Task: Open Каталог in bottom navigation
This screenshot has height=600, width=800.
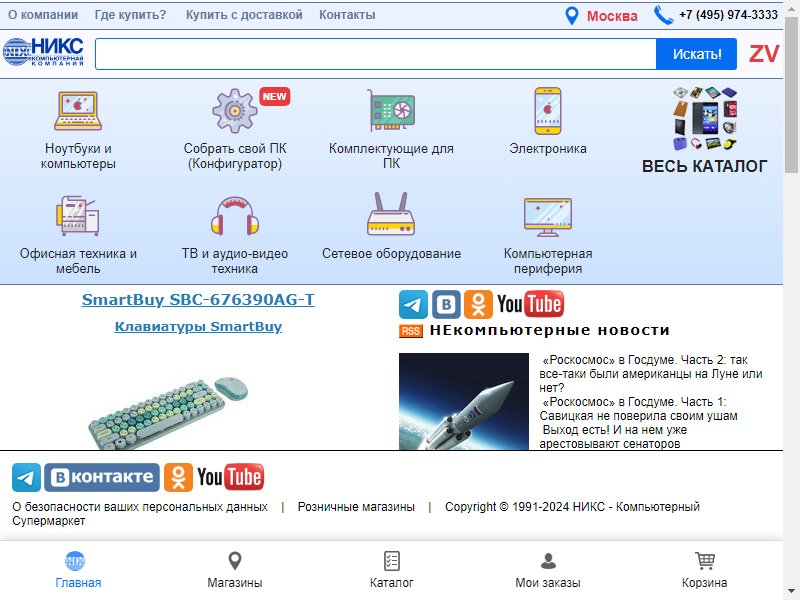Action: (391, 570)
